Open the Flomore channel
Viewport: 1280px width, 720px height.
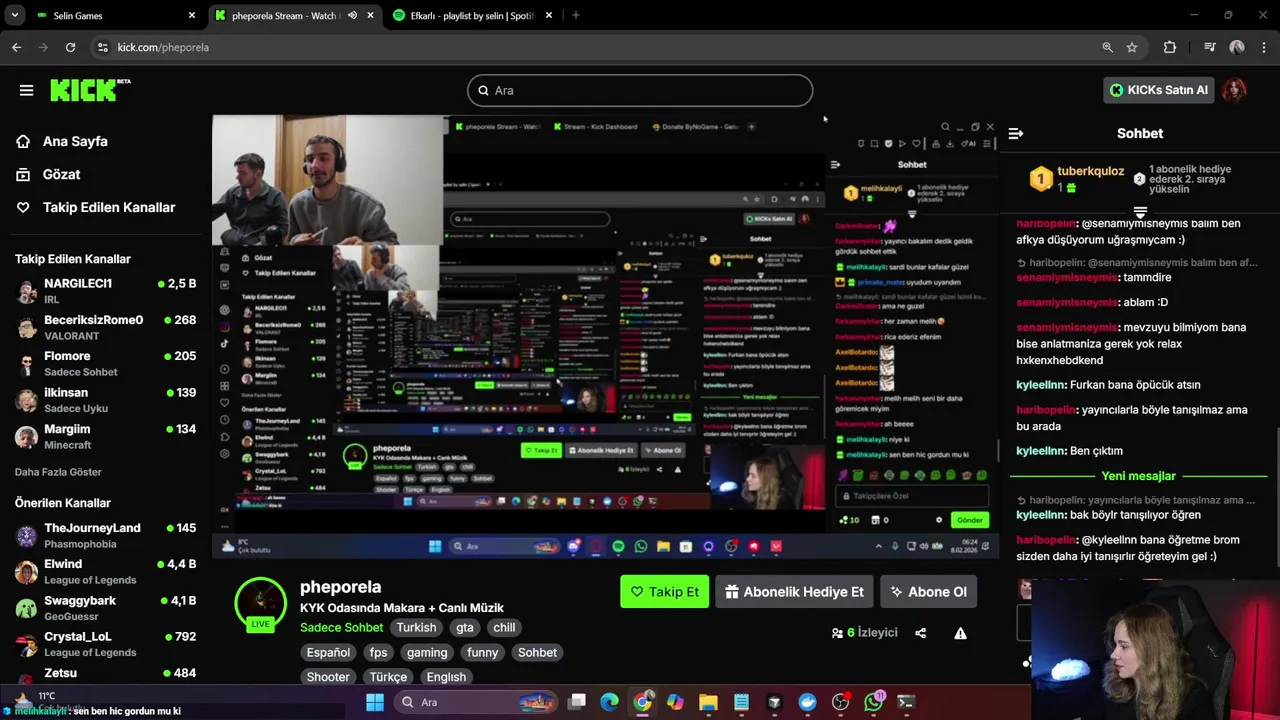tap(106, 363)
